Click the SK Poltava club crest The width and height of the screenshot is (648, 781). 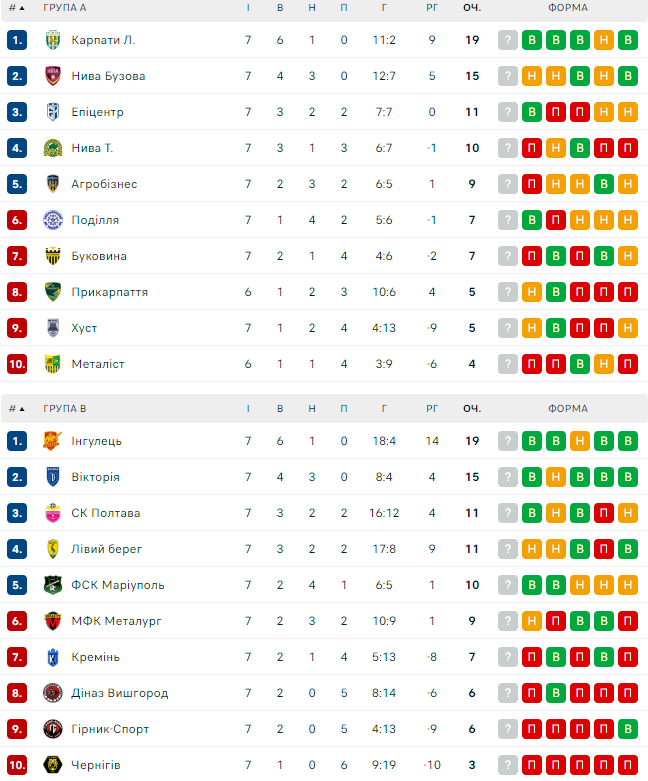point(53,513)
